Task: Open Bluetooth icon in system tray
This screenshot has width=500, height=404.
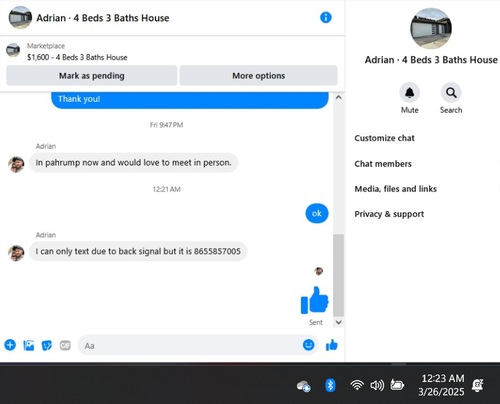Action: point(330,385)
